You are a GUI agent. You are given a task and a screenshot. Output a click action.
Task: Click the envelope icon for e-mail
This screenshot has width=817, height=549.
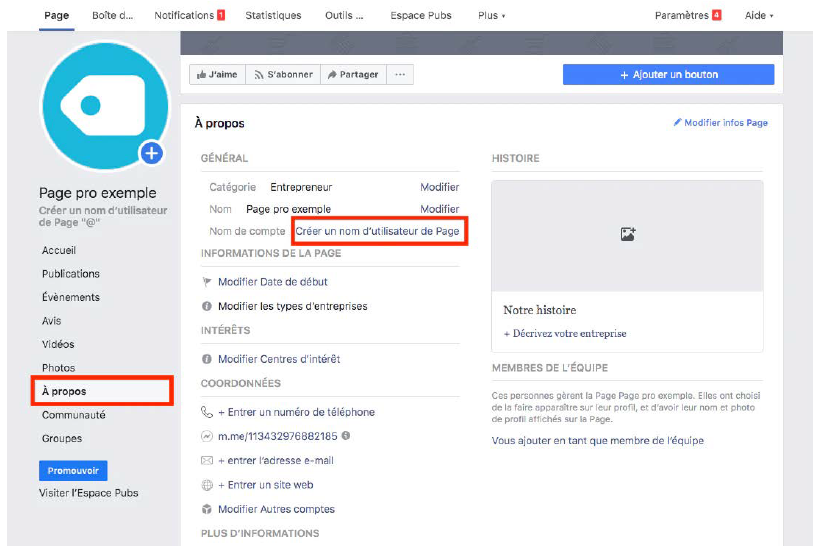pos(207,460)
